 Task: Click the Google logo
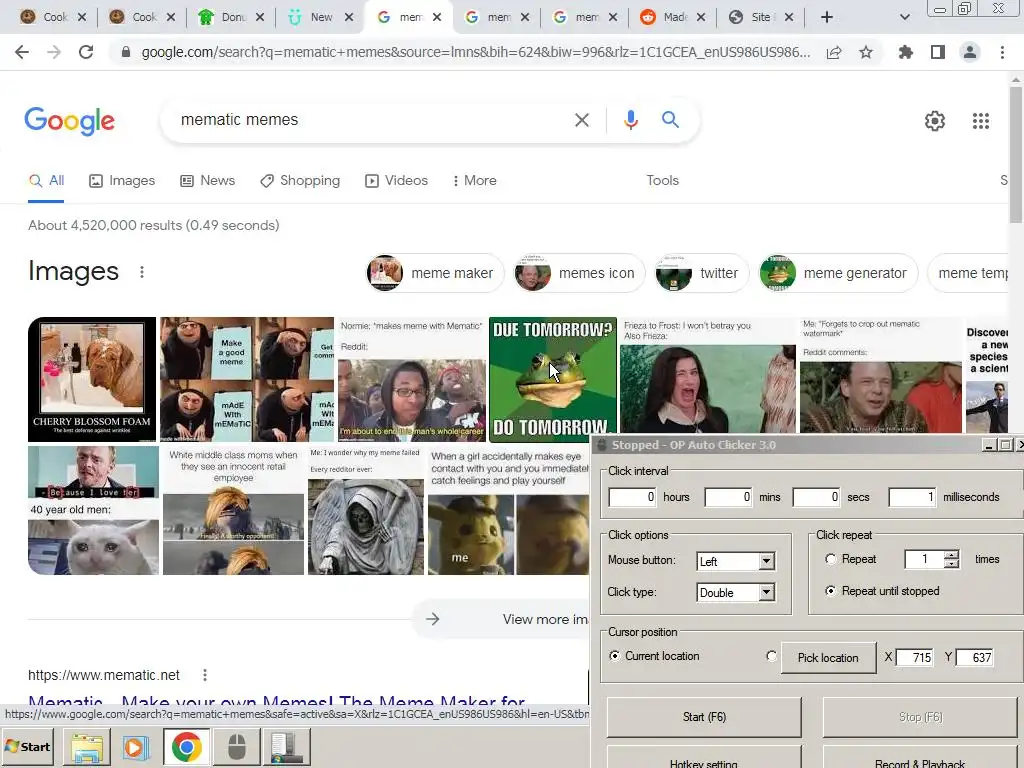[x=69, y=121]
